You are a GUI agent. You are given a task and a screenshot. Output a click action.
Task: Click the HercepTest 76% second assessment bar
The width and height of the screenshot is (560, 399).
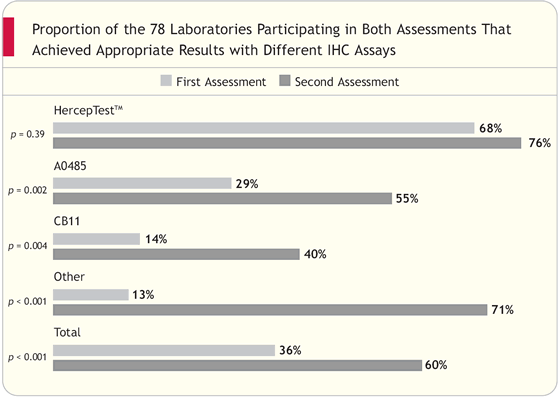pyautogui.click(x=287, y=143)
